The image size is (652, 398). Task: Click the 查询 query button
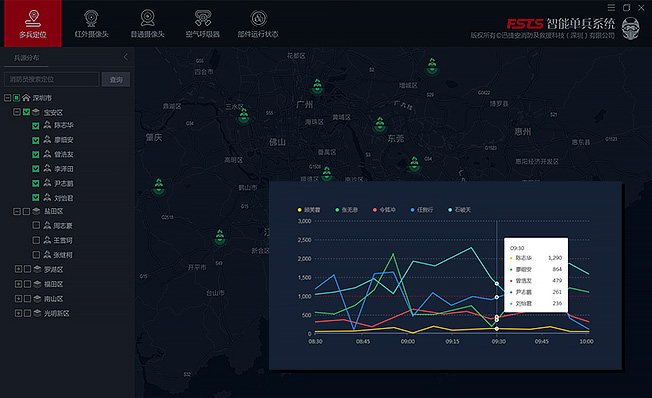pos(116,79)
